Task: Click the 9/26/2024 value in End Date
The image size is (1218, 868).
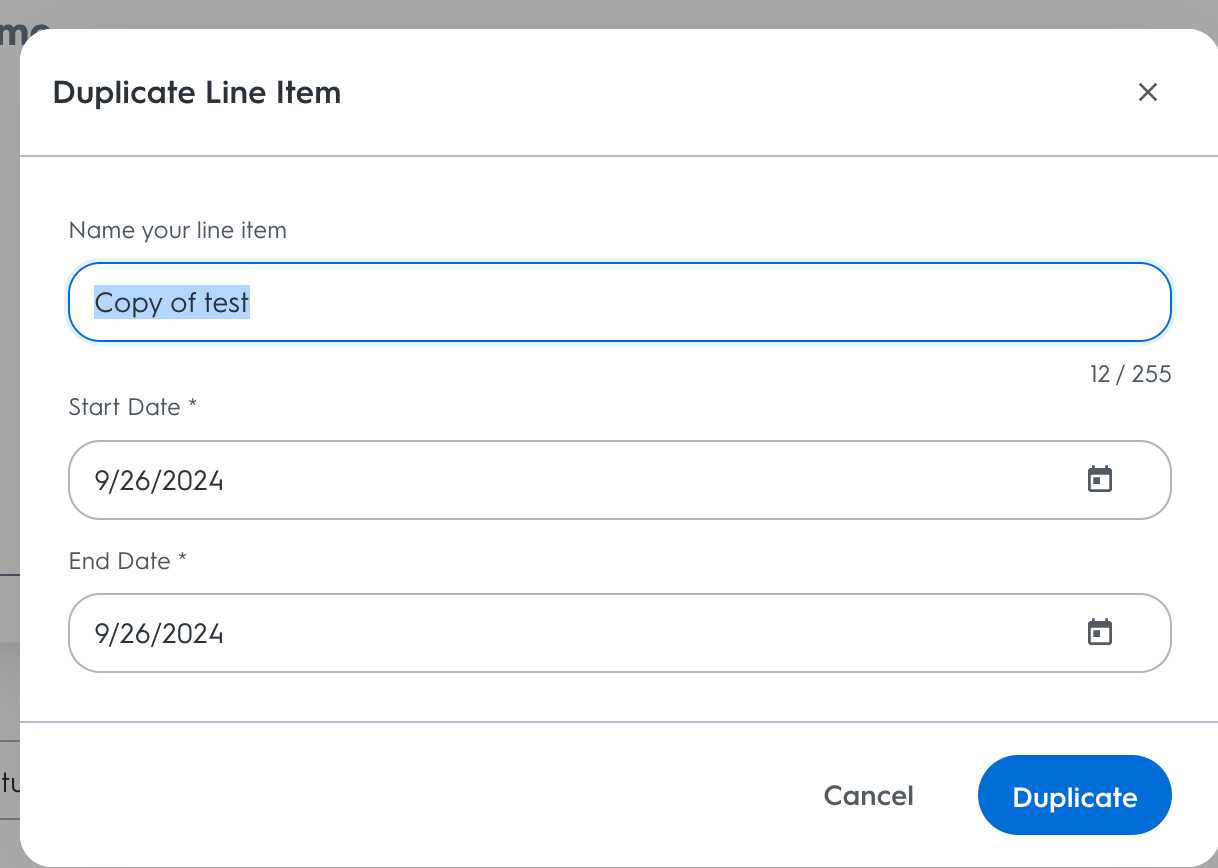Action: tap(159, 634)
